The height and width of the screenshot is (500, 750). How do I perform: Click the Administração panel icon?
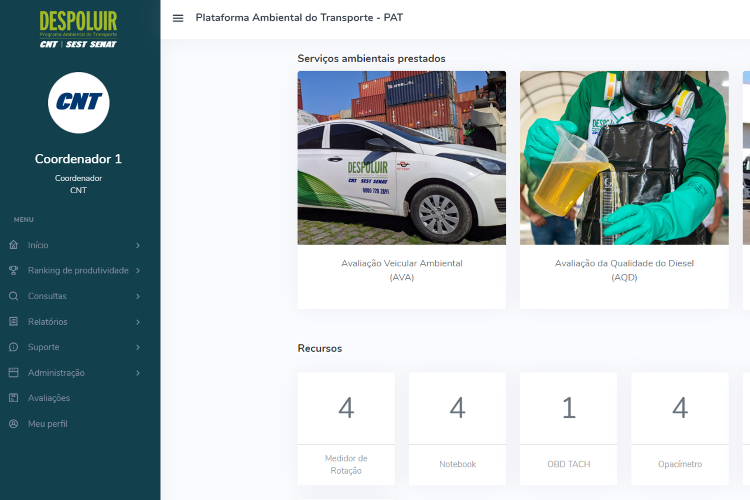[13, 373]
